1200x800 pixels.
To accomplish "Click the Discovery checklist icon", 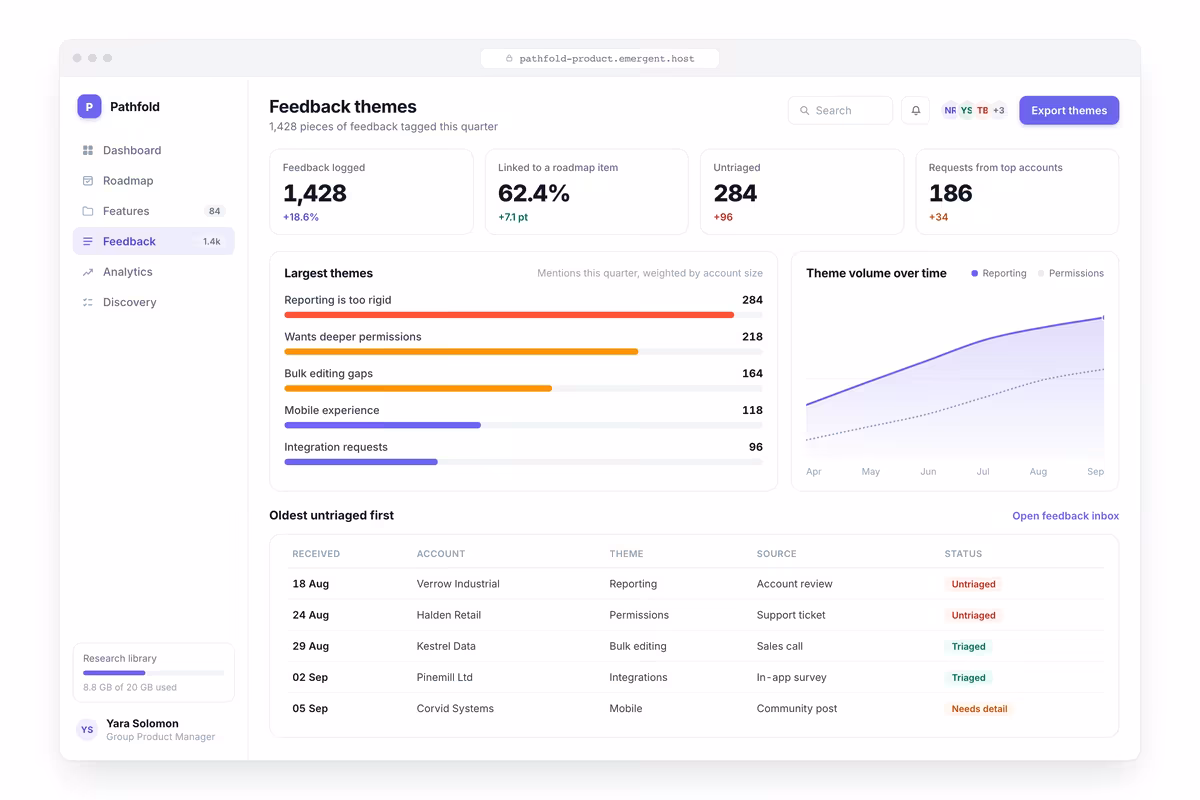I will [x=88, y=302].
